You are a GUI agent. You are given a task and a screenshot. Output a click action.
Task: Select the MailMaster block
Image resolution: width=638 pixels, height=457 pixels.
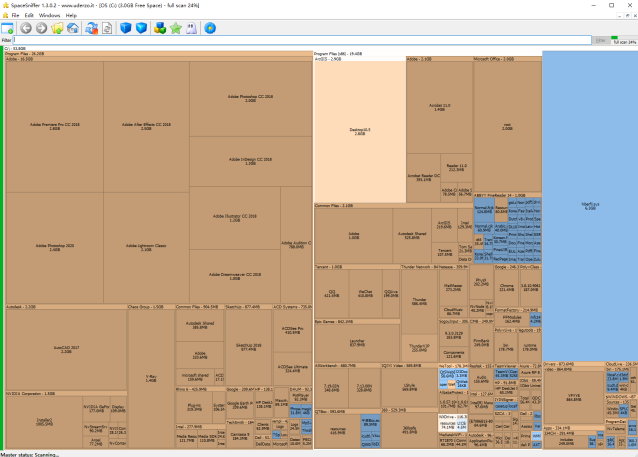(453, 288)
